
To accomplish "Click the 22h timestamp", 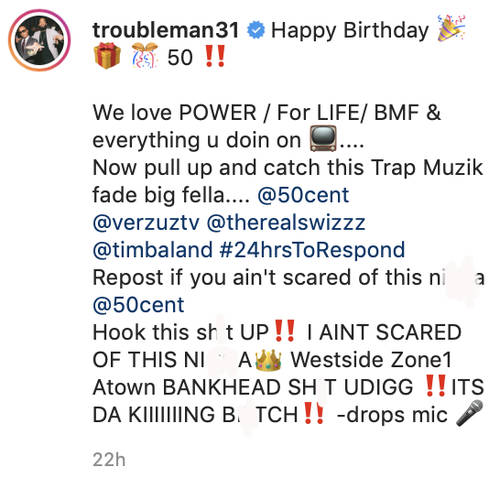I will [x=109, y=460].
